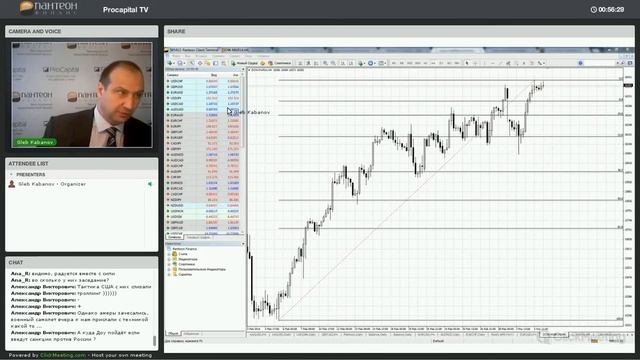Select the cursor pointer tool
The height and width of the screenshot is (360, 640).
click(467, 63)
